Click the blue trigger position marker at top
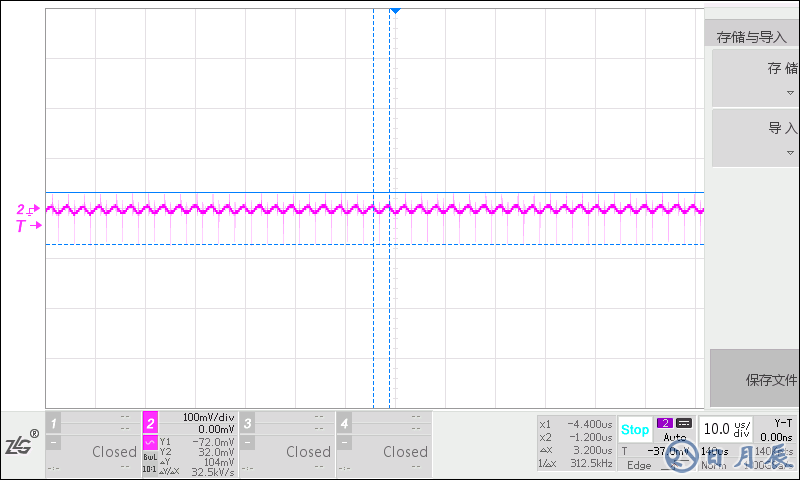The width and height of the screenshot is (800, 480). tap(395, 10)
